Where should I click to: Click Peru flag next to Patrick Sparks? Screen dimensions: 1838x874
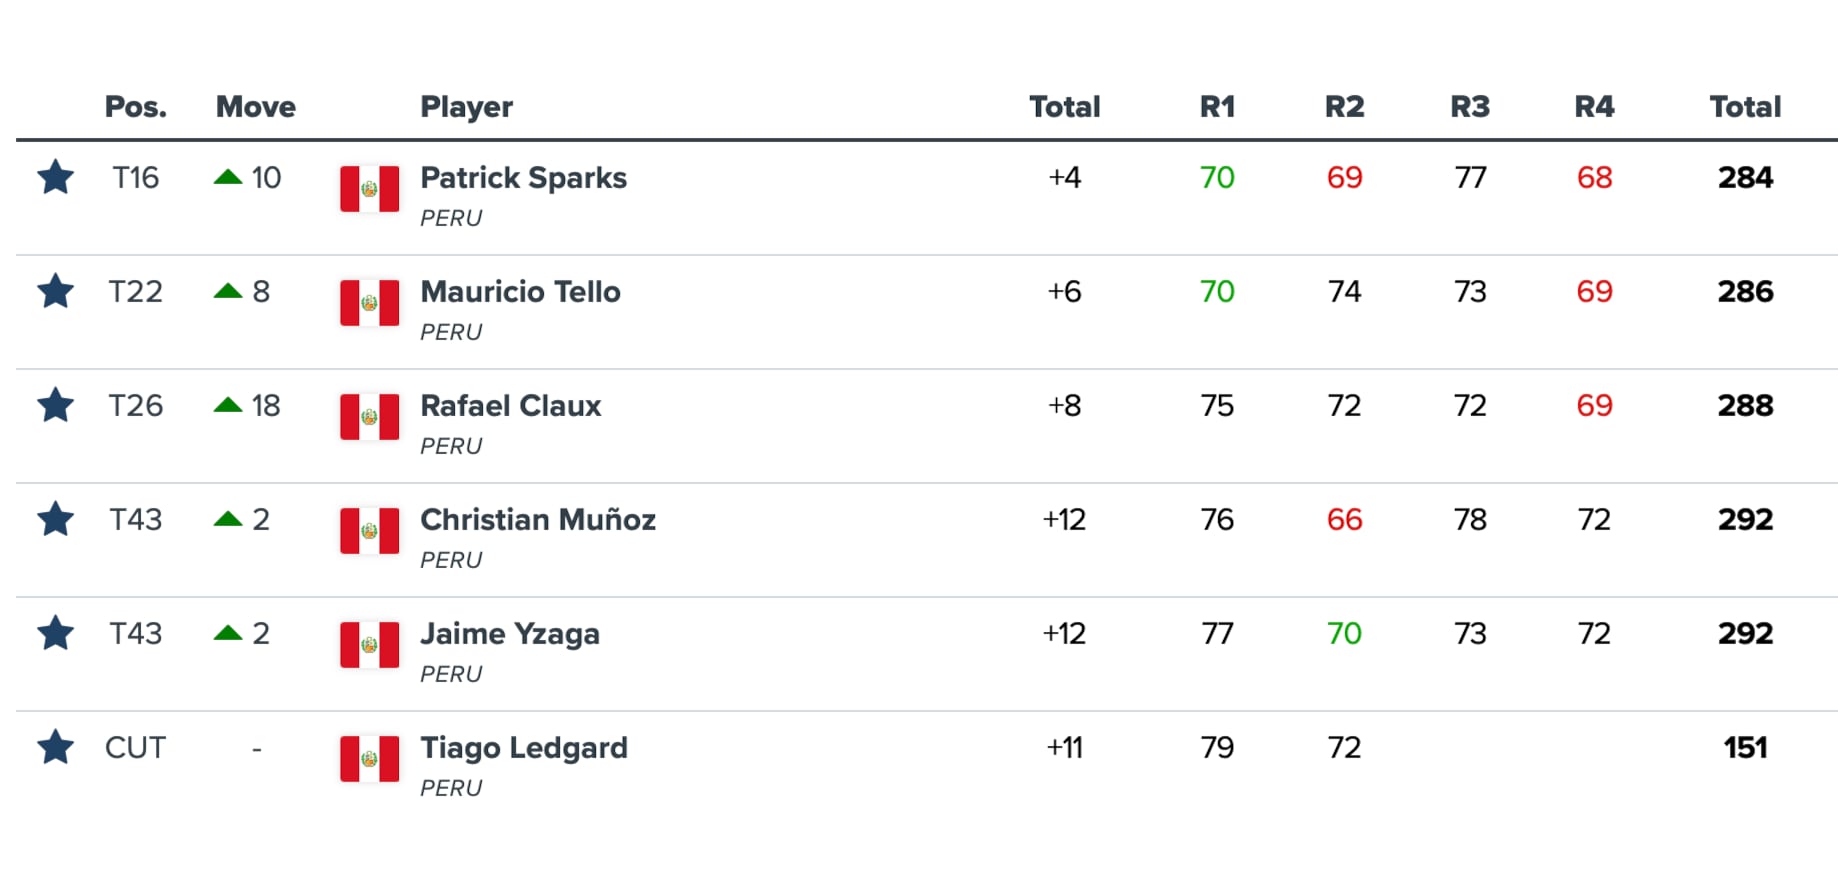coord(369,189)
